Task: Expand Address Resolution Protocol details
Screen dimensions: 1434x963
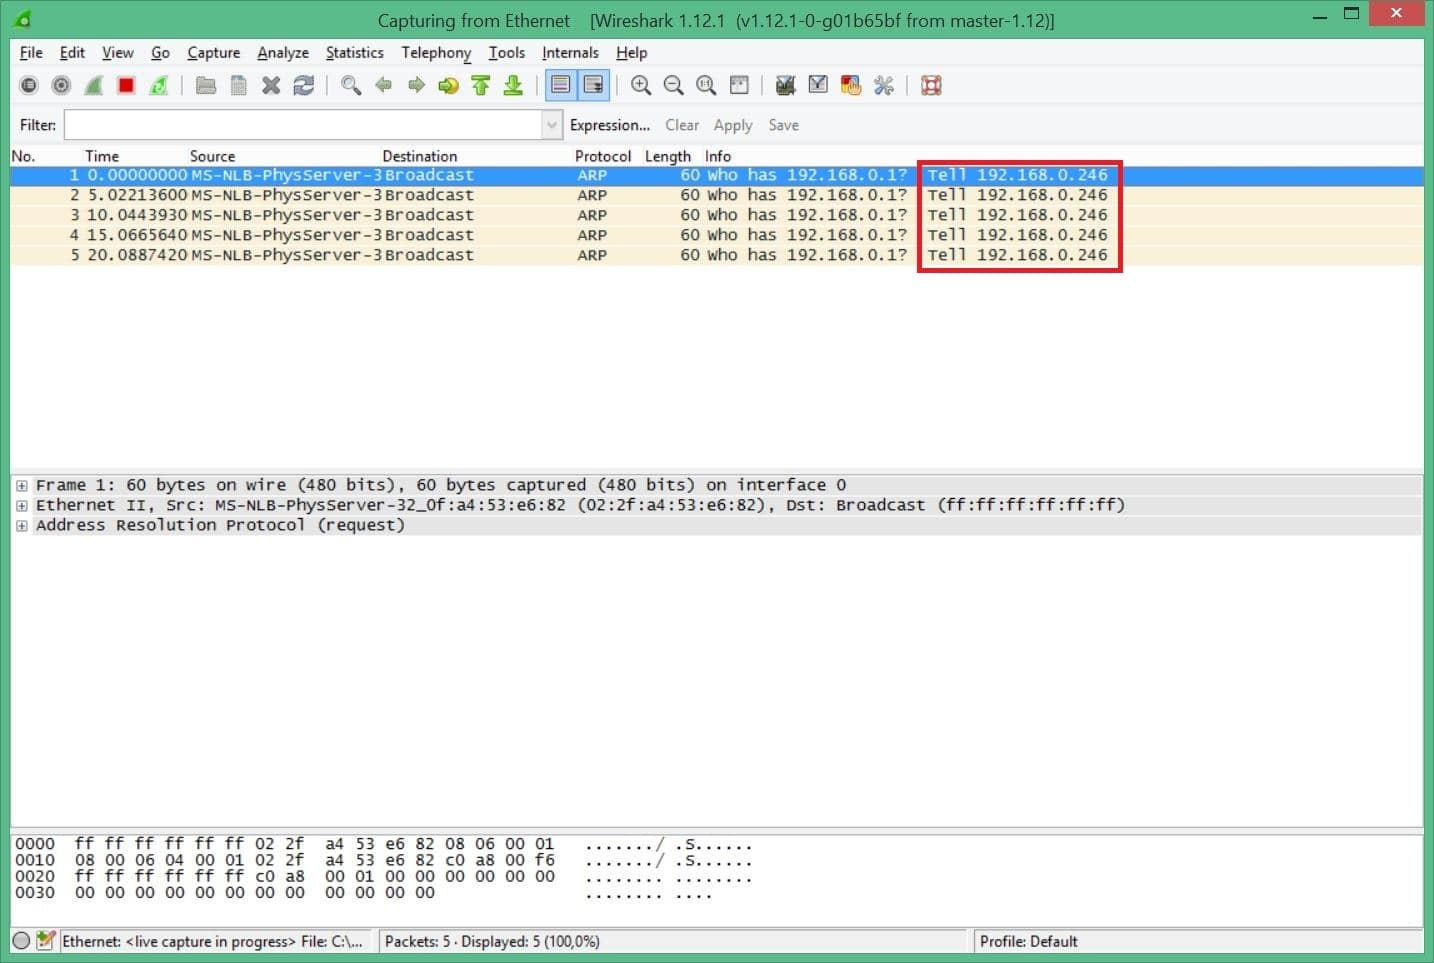Action: click(x=21, y=525)
